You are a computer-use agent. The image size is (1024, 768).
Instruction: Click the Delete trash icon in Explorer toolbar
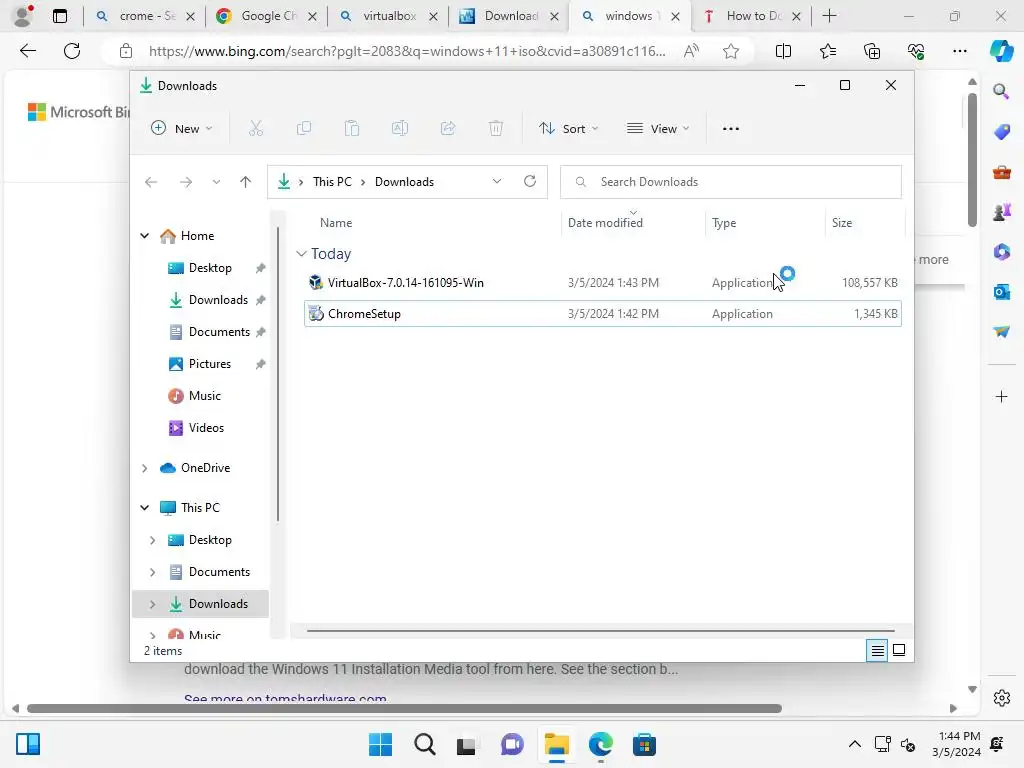coord(496,129)
